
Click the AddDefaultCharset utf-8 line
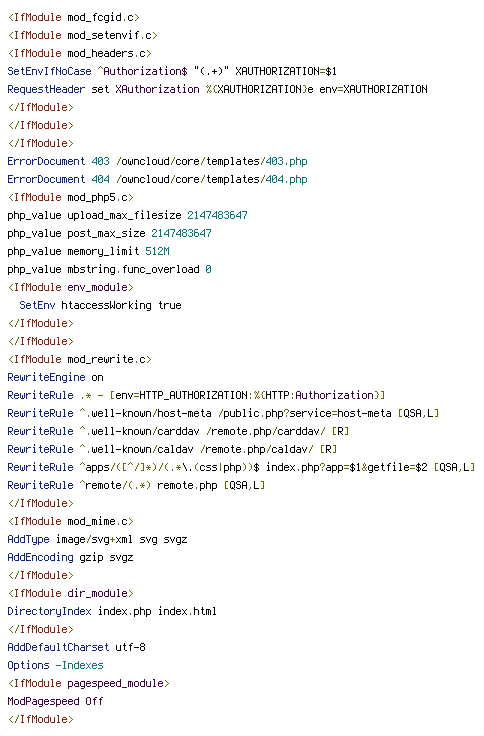pyautogui.click(x=77, y=647)
